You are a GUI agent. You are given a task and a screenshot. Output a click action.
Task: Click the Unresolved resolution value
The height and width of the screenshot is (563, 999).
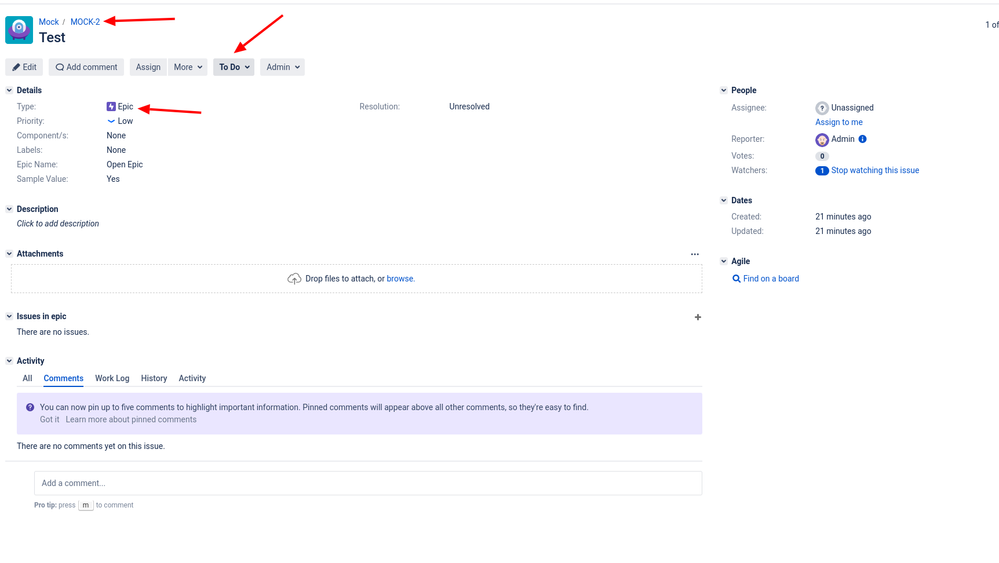[x=469, y=106]
